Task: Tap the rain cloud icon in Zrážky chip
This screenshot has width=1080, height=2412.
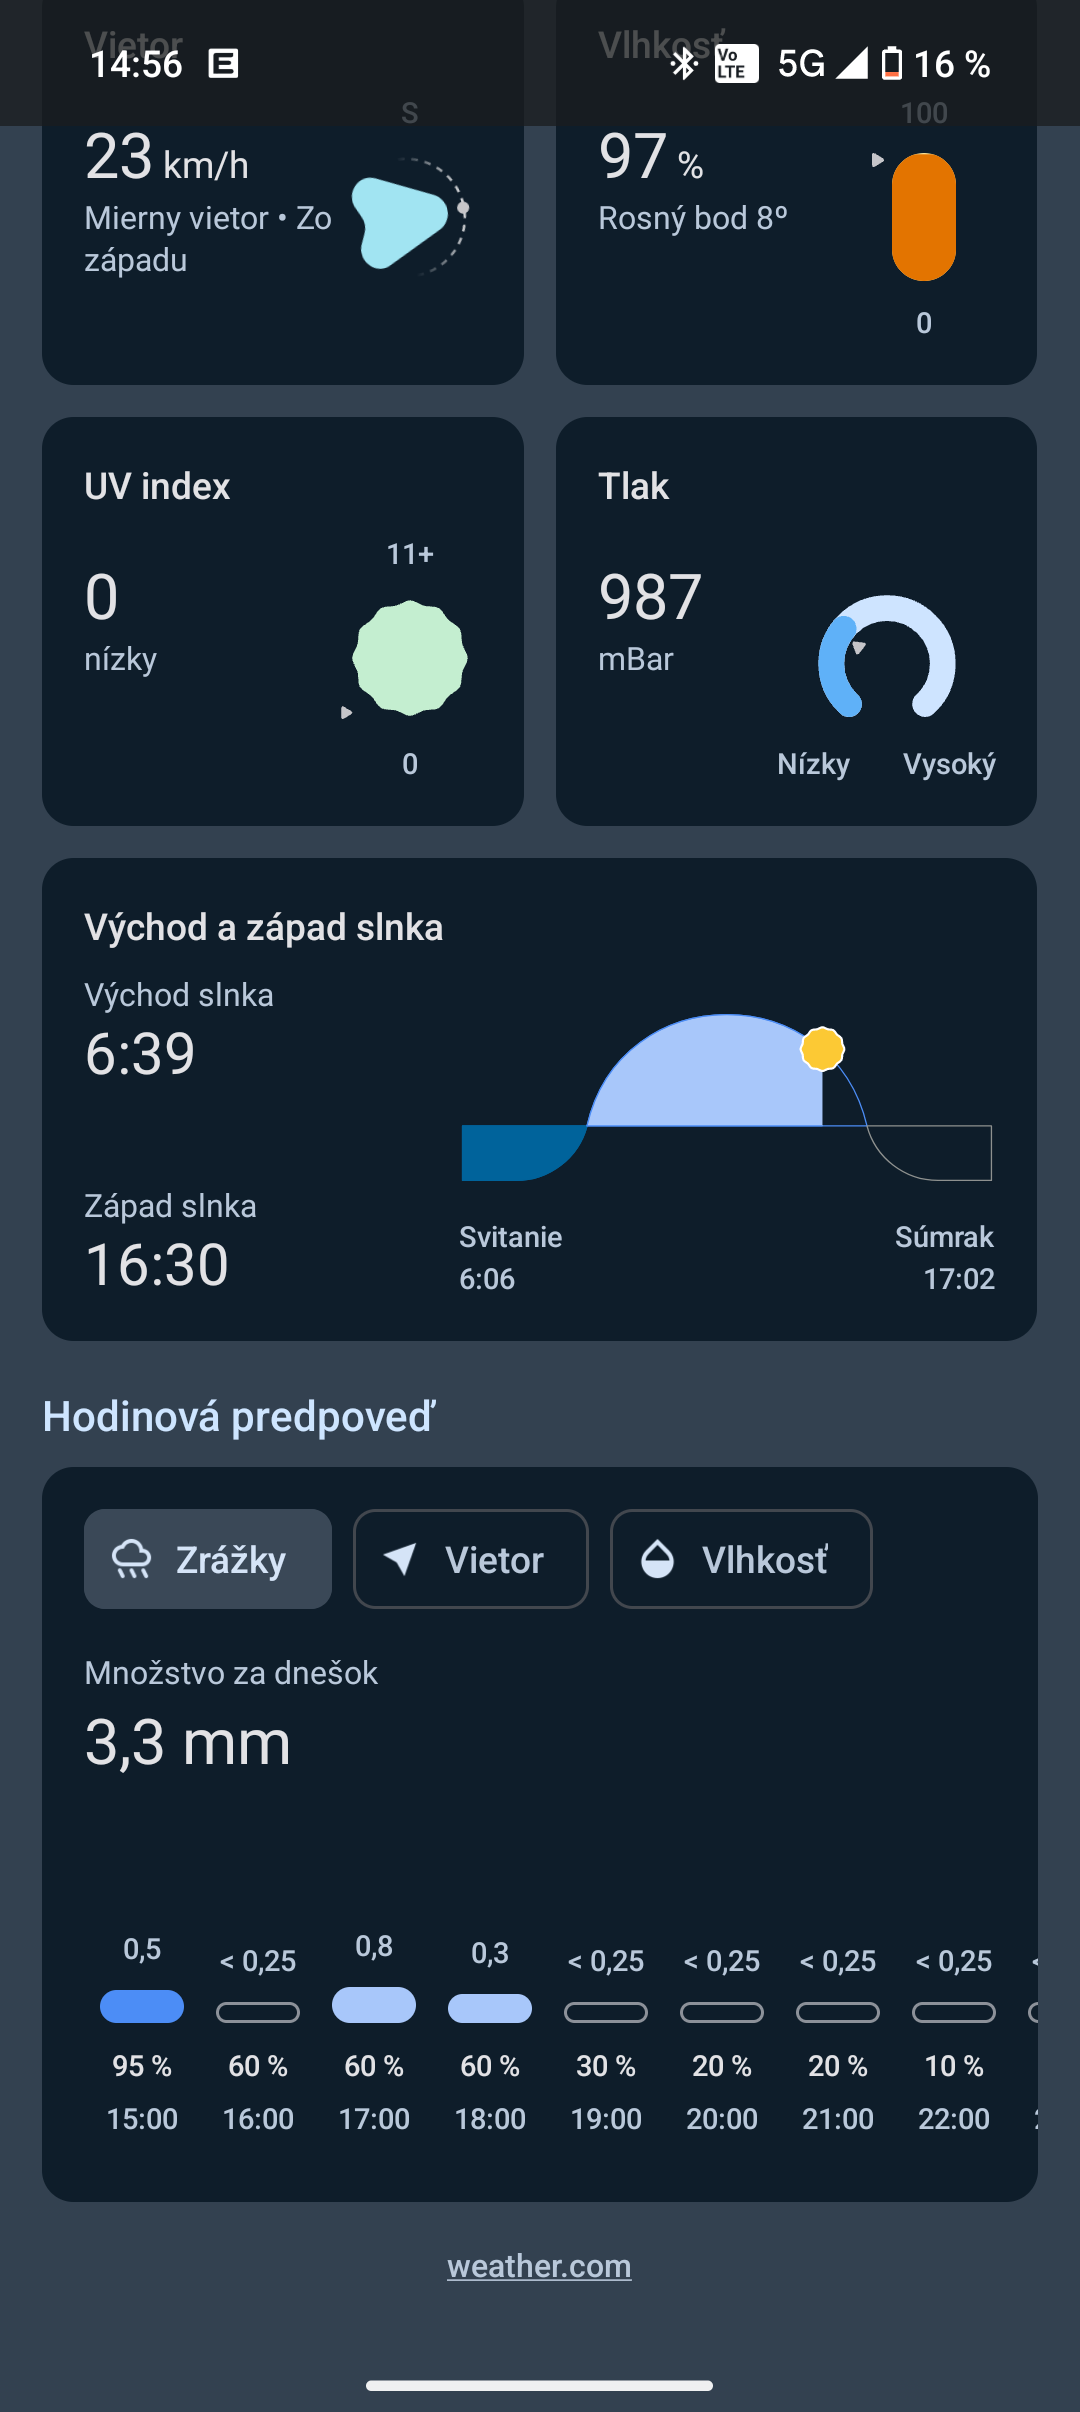Action: coord(132,1559)
